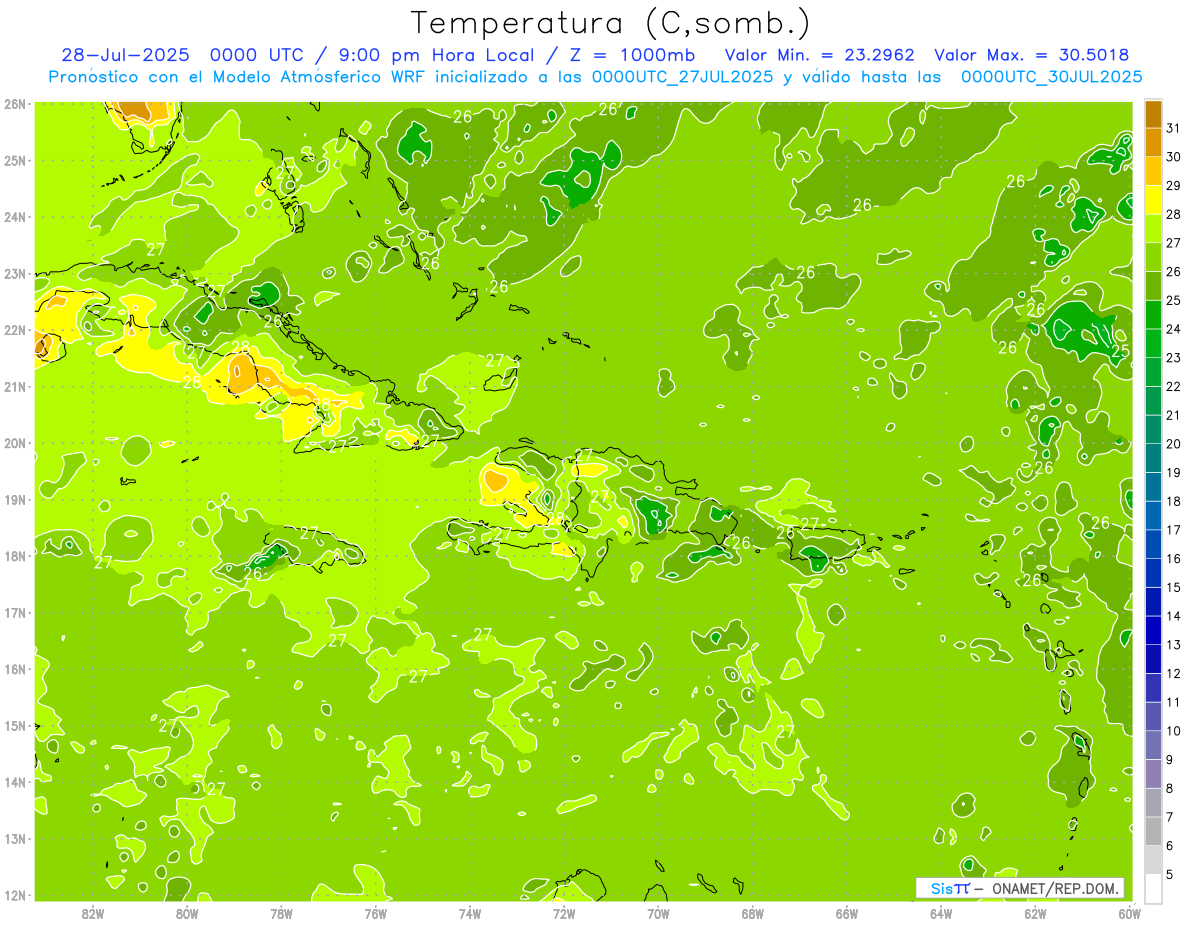
Task: Select the orange legend band between 30 and 31
Action: (x=1153, y=142)
